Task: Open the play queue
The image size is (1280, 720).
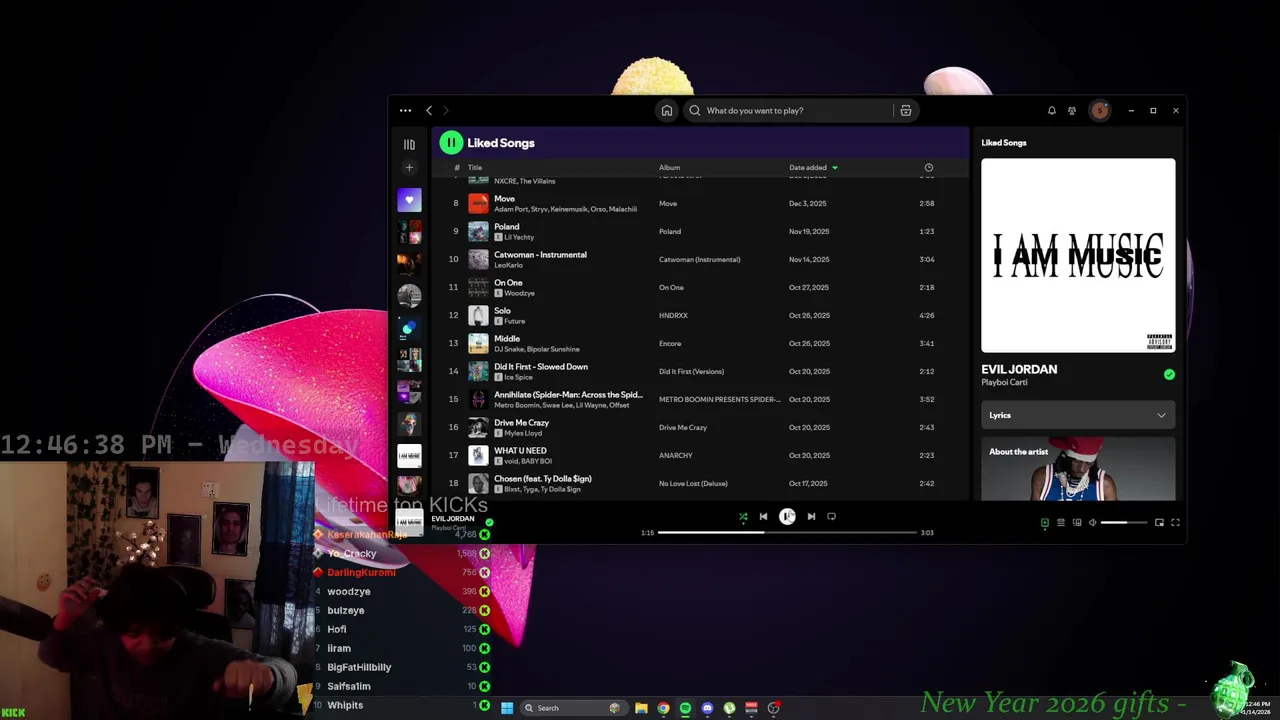Action: coord(1061,523)
